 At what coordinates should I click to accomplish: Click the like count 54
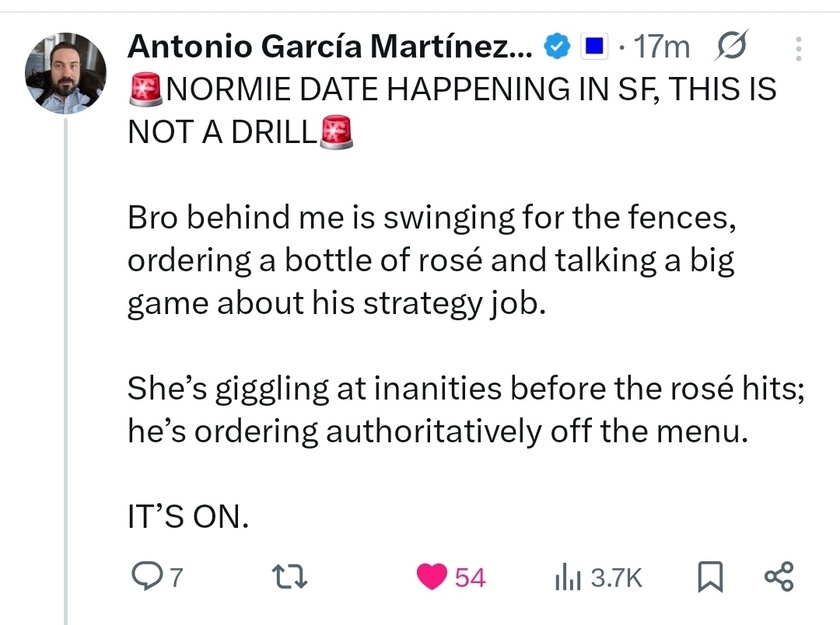pyautogui.click(x=470, y=577)
